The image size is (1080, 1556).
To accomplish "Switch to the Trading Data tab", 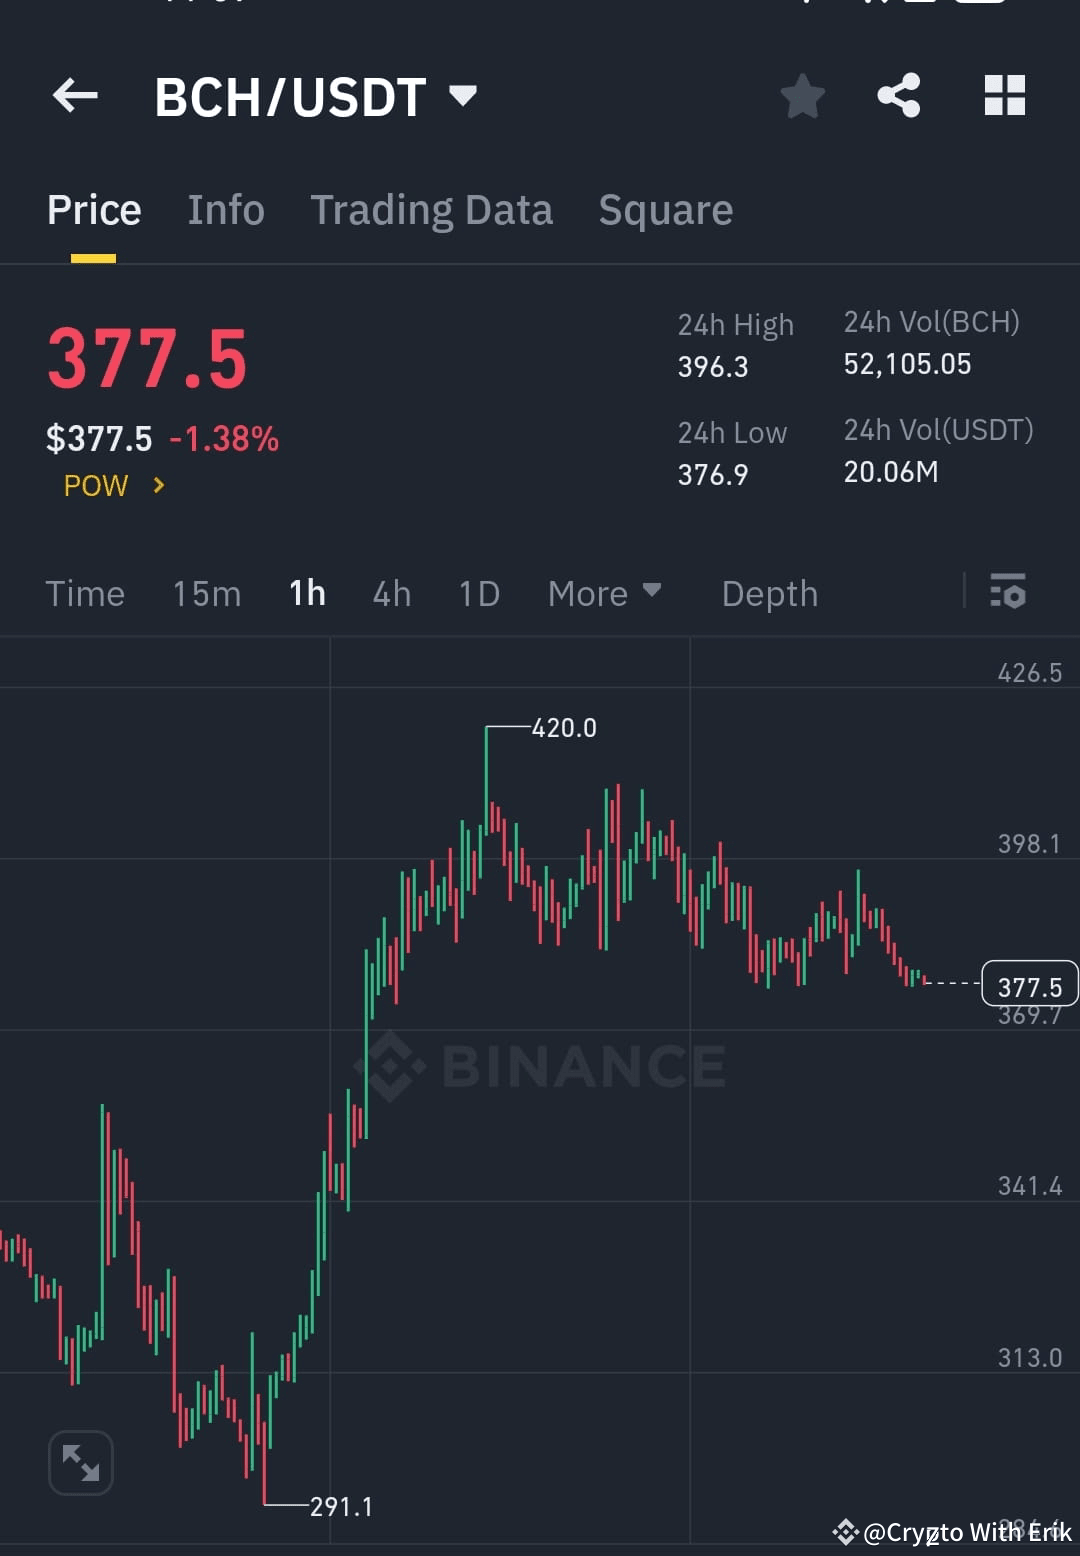I will 432,210.
